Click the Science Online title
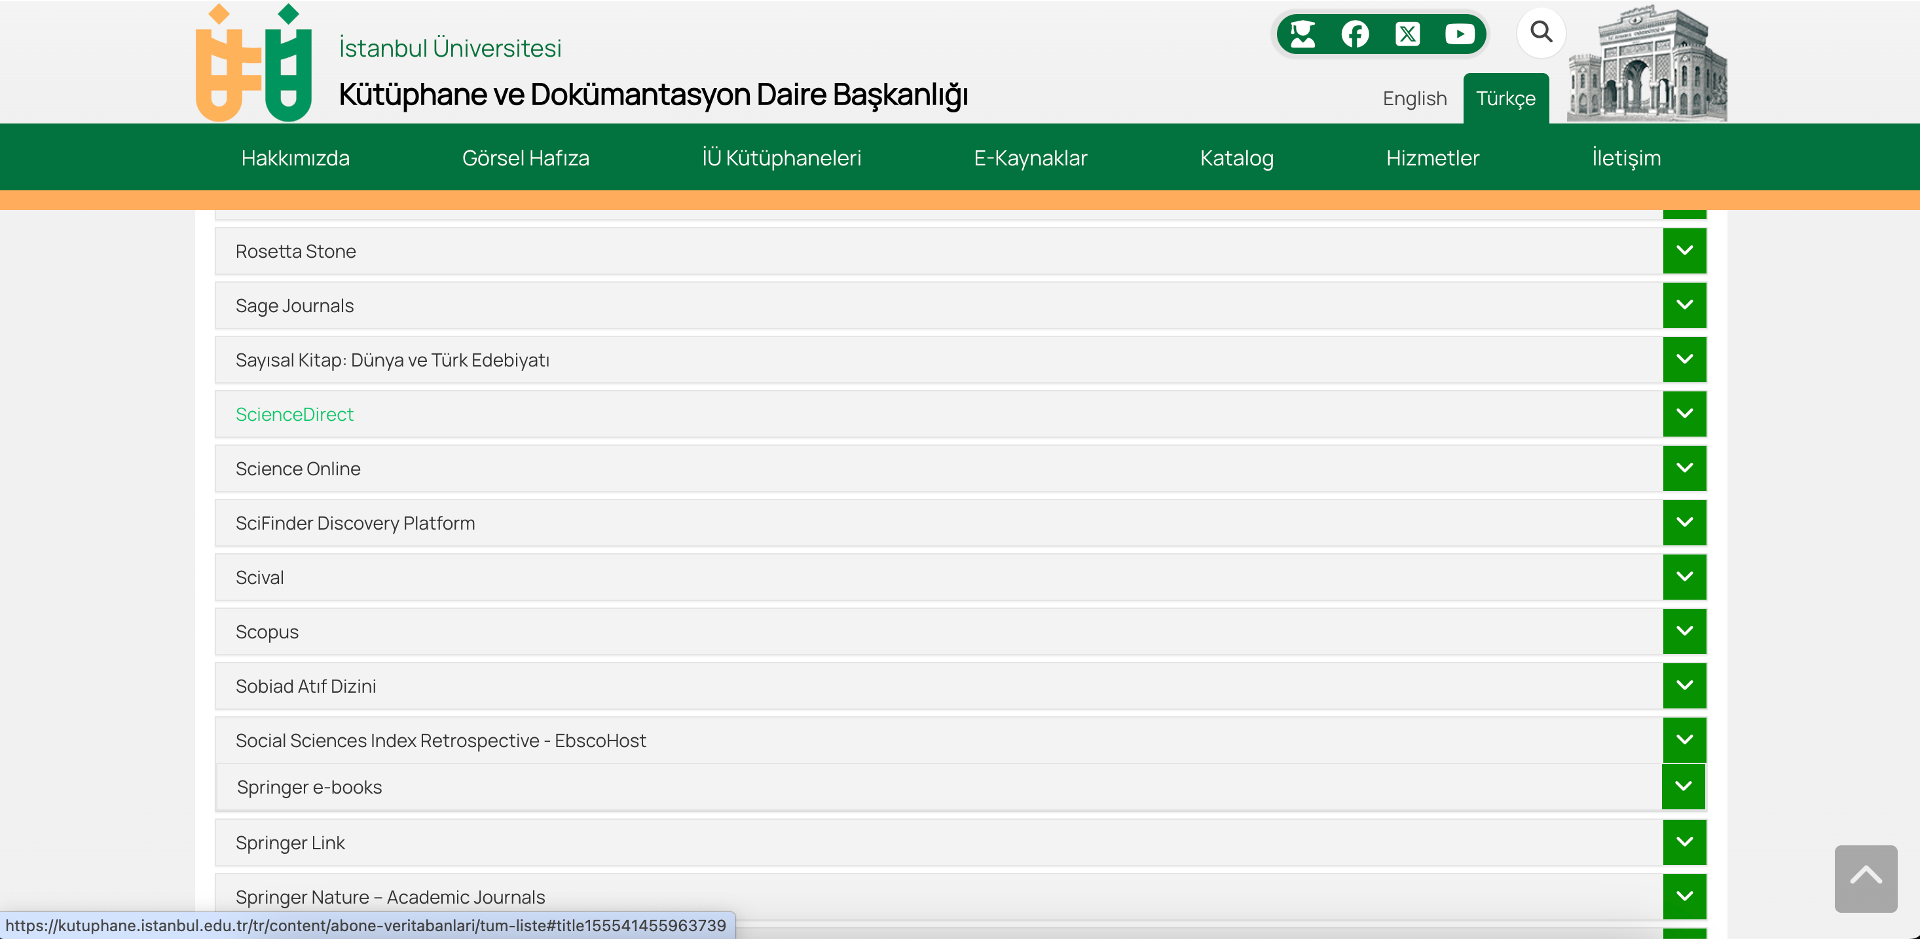Image resolution: width=1920 pixels, height=940 pixels. click(x=298, y=469)
